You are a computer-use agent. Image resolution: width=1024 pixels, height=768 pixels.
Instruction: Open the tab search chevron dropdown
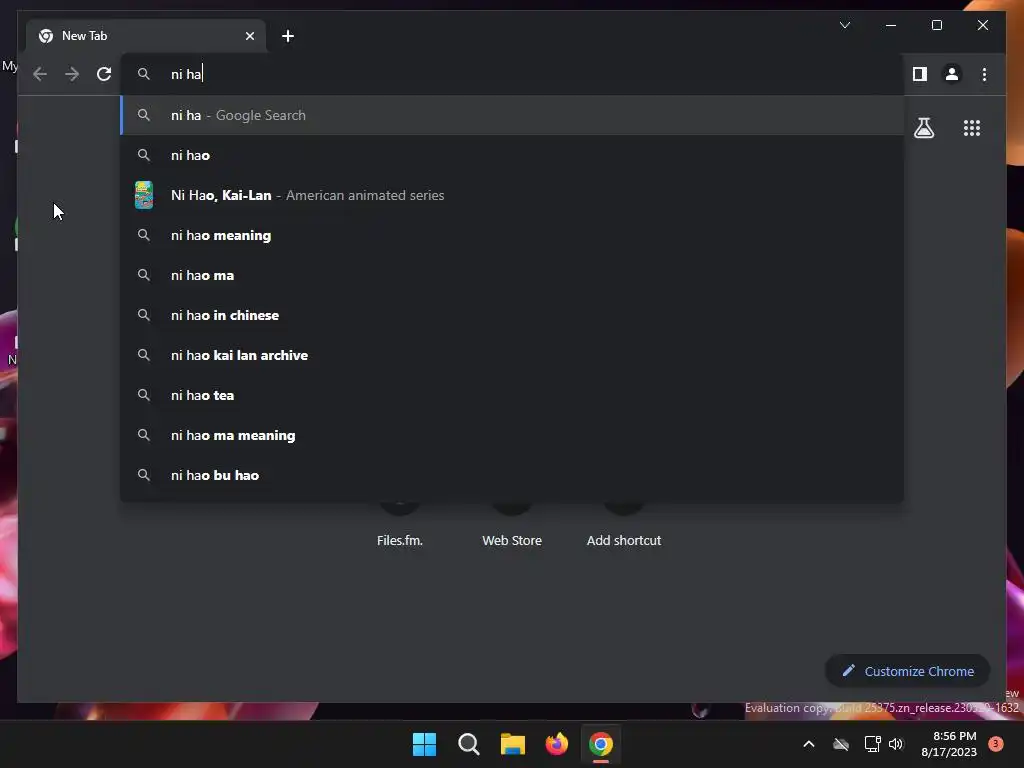844,25
